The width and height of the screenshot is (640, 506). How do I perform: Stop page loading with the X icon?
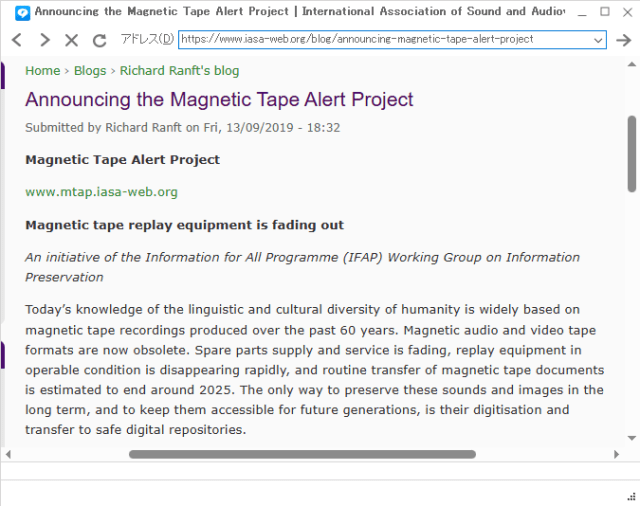click(x=72, y=40)
